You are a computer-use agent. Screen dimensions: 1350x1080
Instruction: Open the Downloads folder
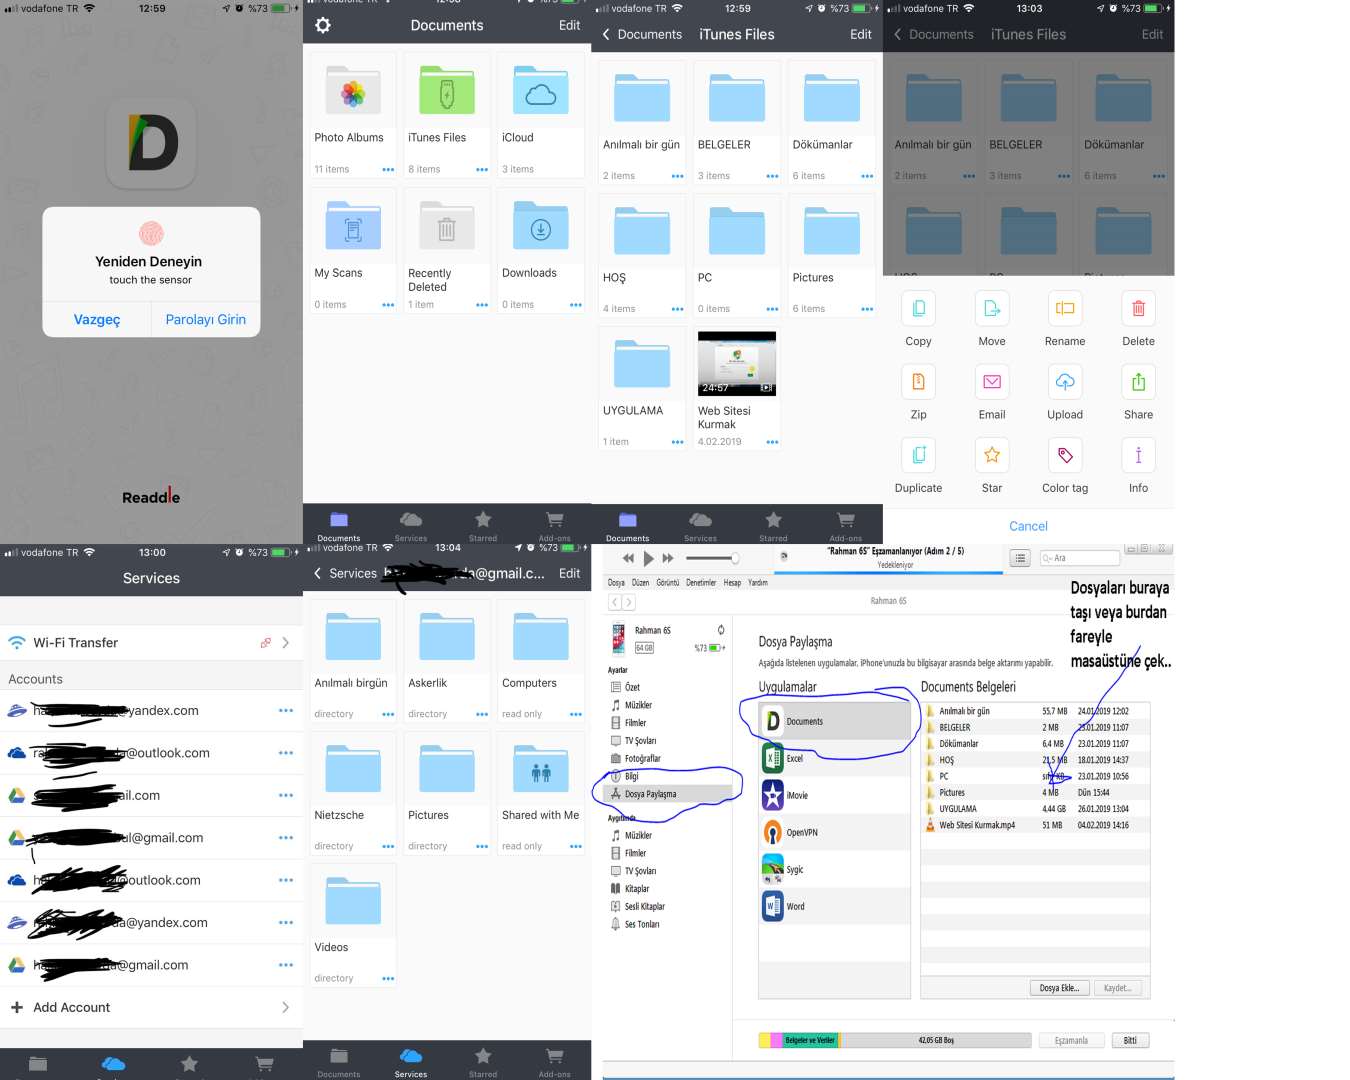pyautogui.click(x=540, y=226)
